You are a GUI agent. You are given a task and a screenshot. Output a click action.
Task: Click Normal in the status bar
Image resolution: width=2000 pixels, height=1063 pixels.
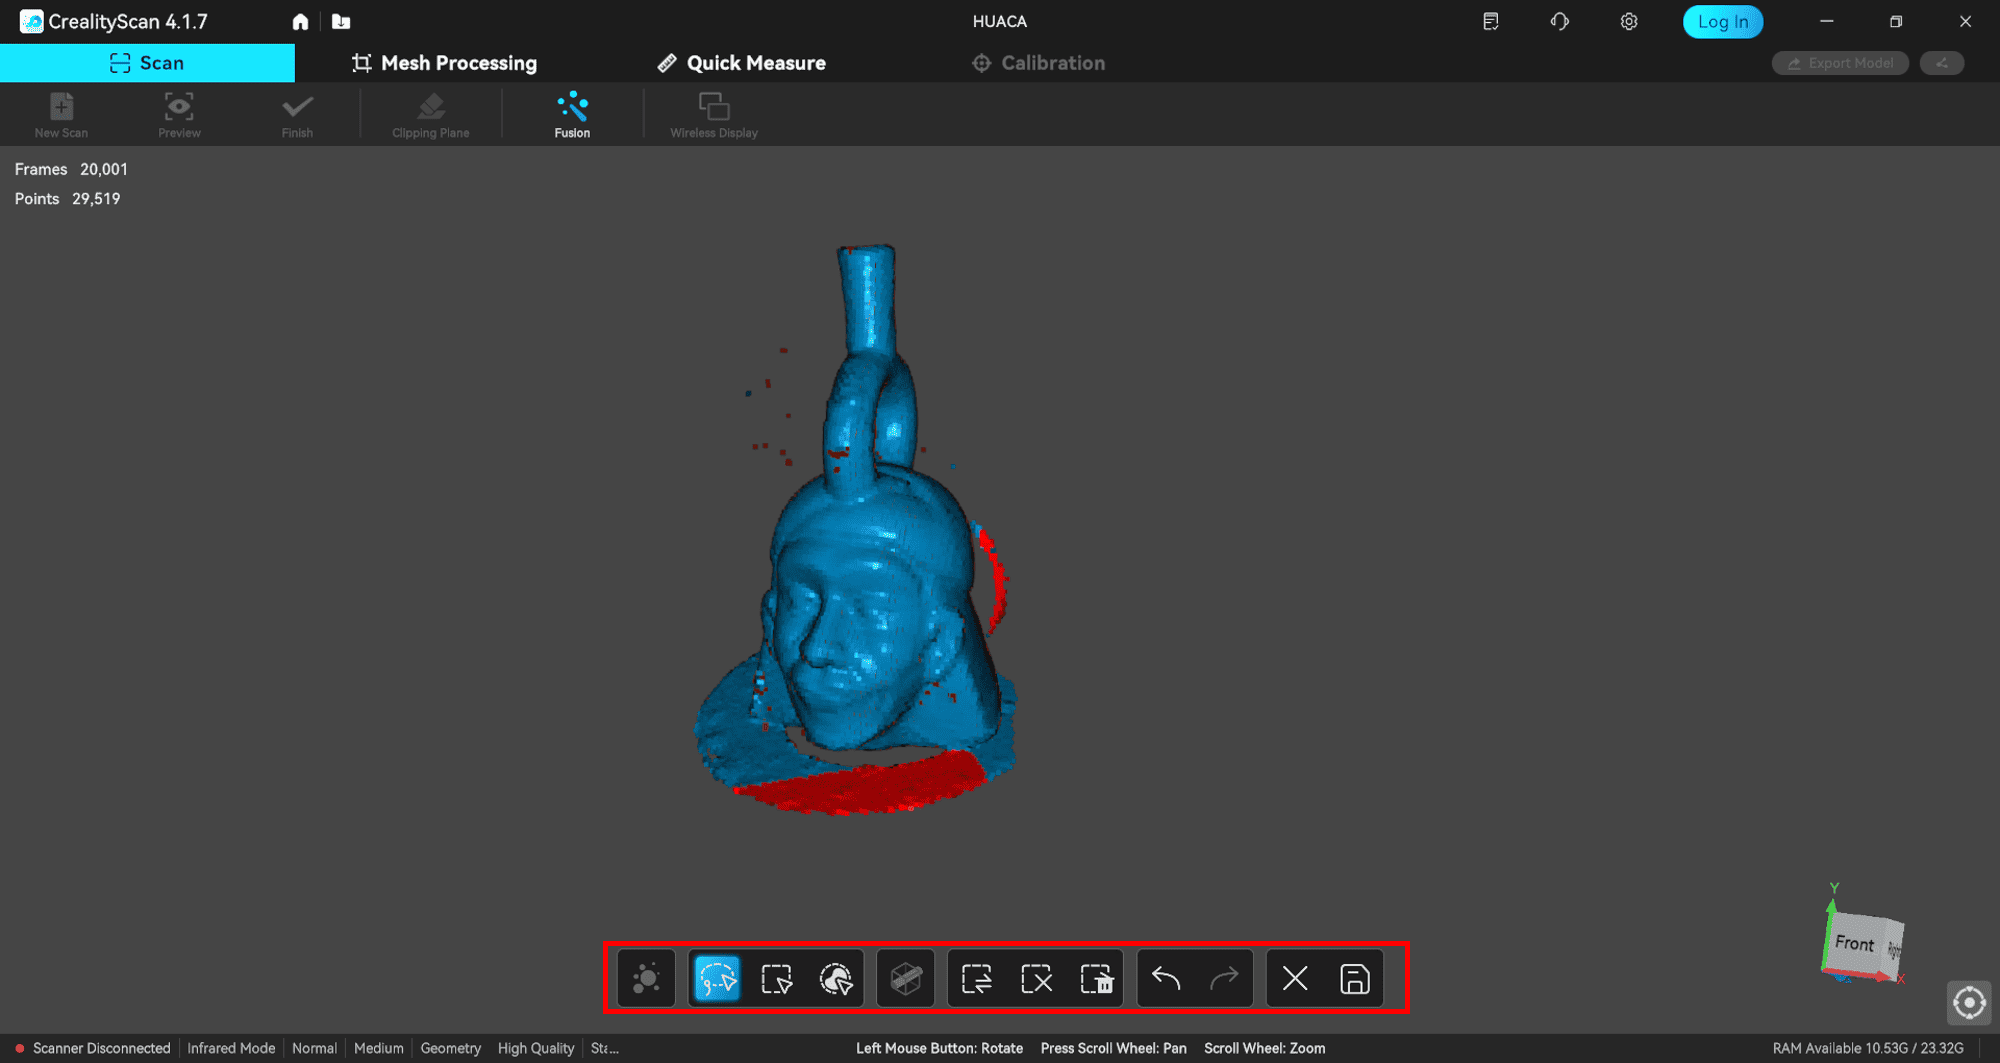[x=314, y=1048]
